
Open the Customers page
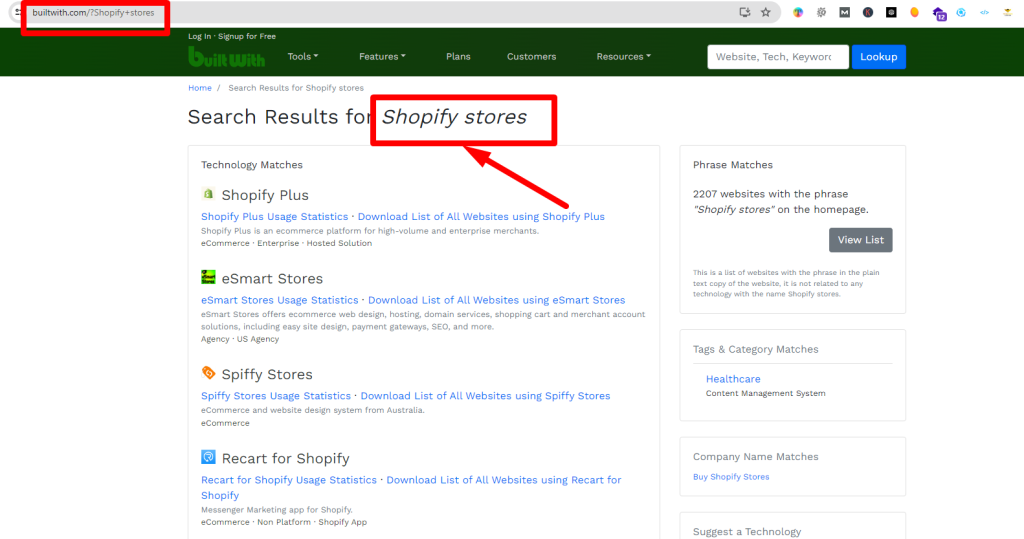click(x=532, y=57)
